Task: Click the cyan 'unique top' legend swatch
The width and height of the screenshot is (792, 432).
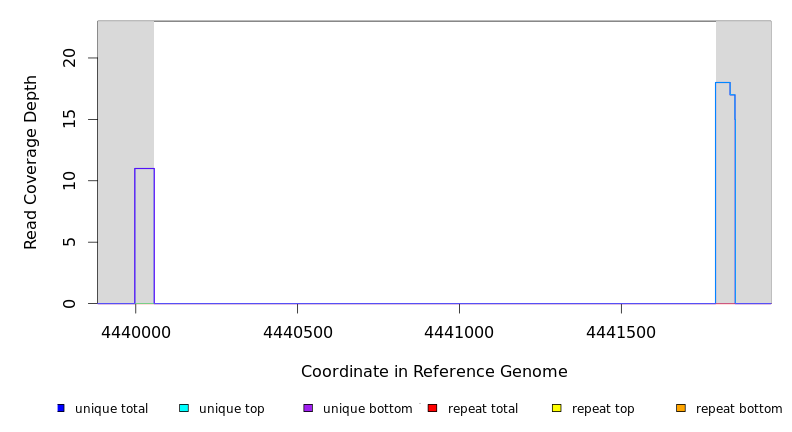Action: click(184, 408)
